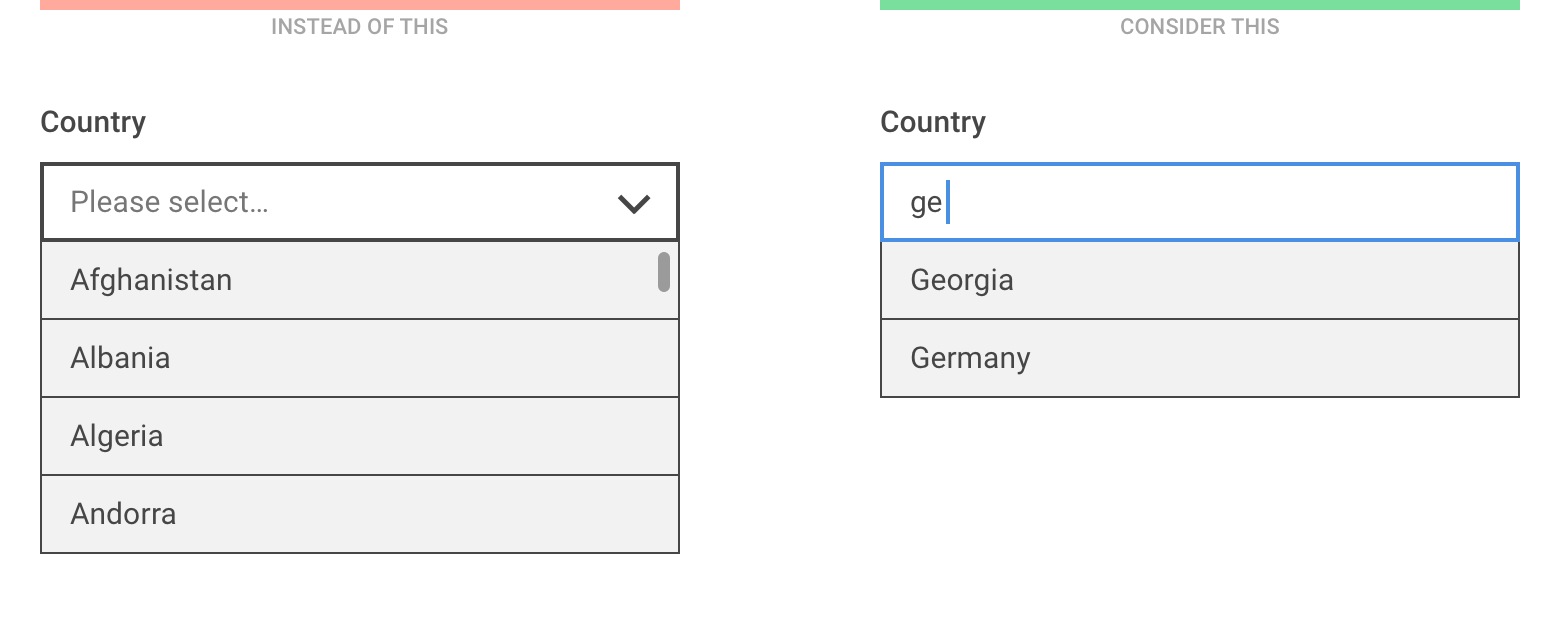Viewport: 1560px width, 632px height.
Task: Click the red bar above "INSTEAD OF THIS"
Action: click(360, 4)
